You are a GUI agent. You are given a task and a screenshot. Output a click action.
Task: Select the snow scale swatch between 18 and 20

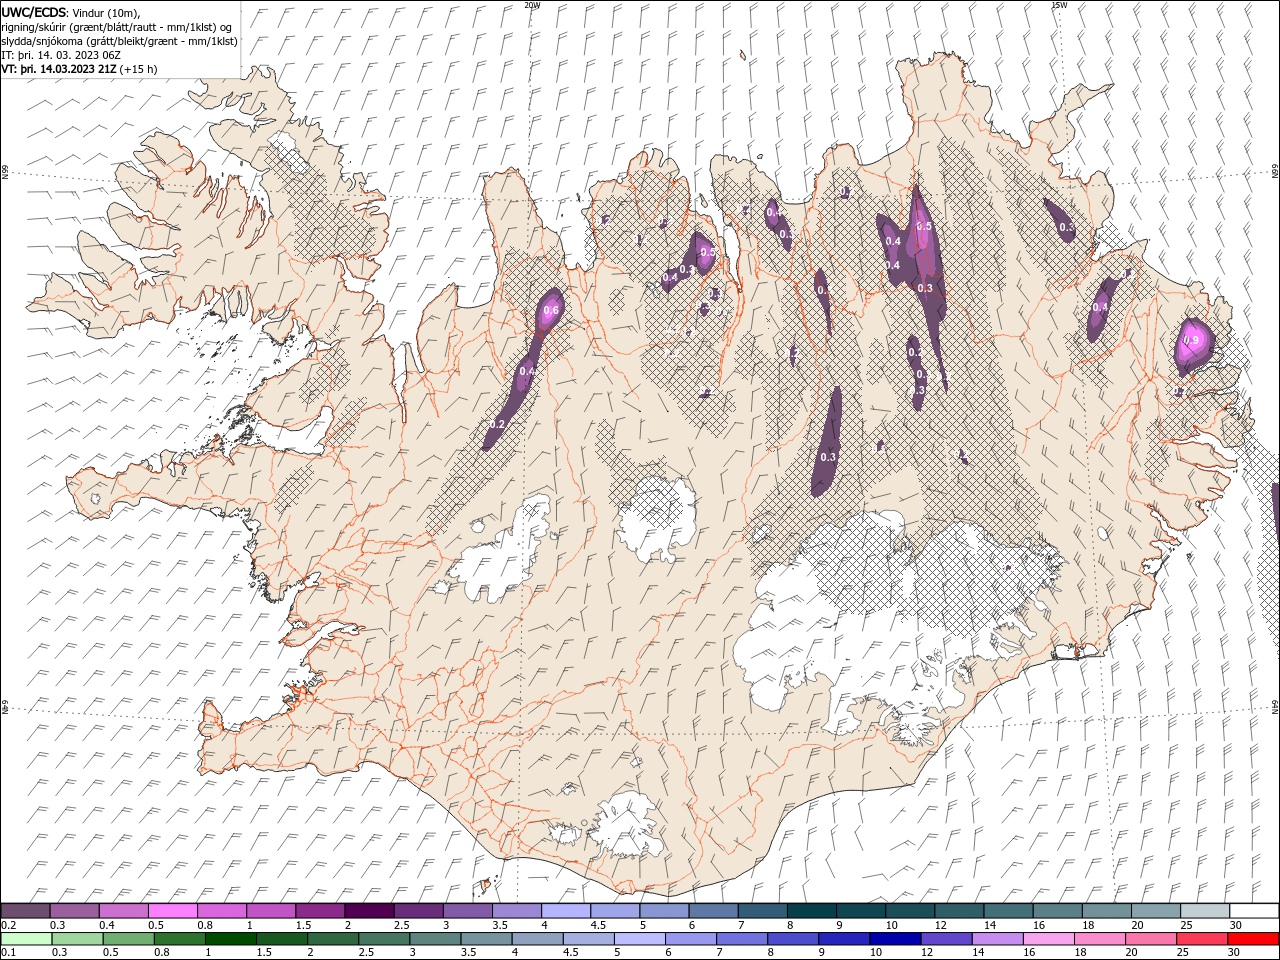[1107, 911]
